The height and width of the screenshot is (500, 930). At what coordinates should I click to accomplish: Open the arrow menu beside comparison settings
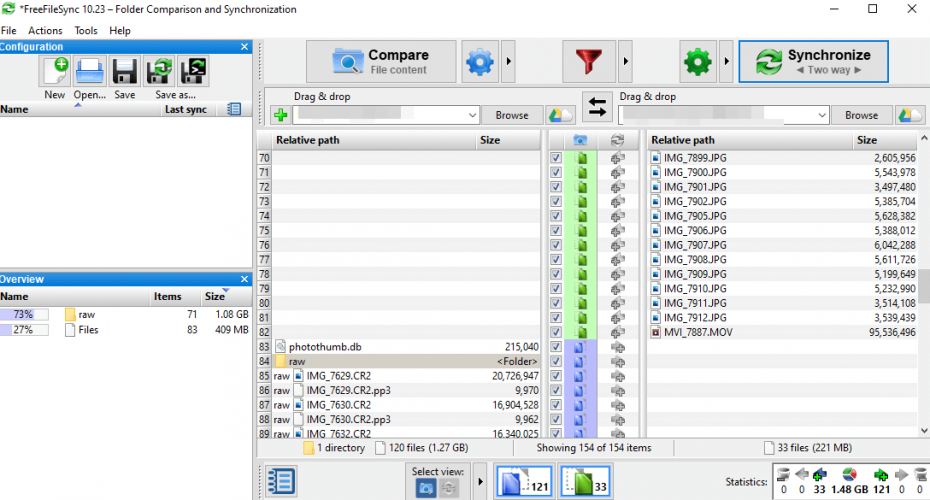(508, 62)
